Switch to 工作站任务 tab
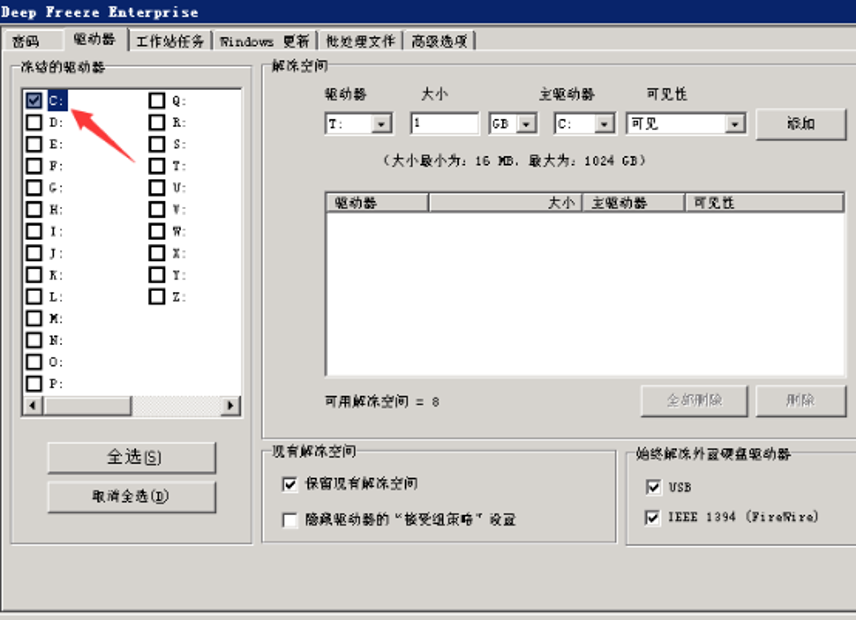The height and width of the screenshot is (620, 856). tap(170, 41)
